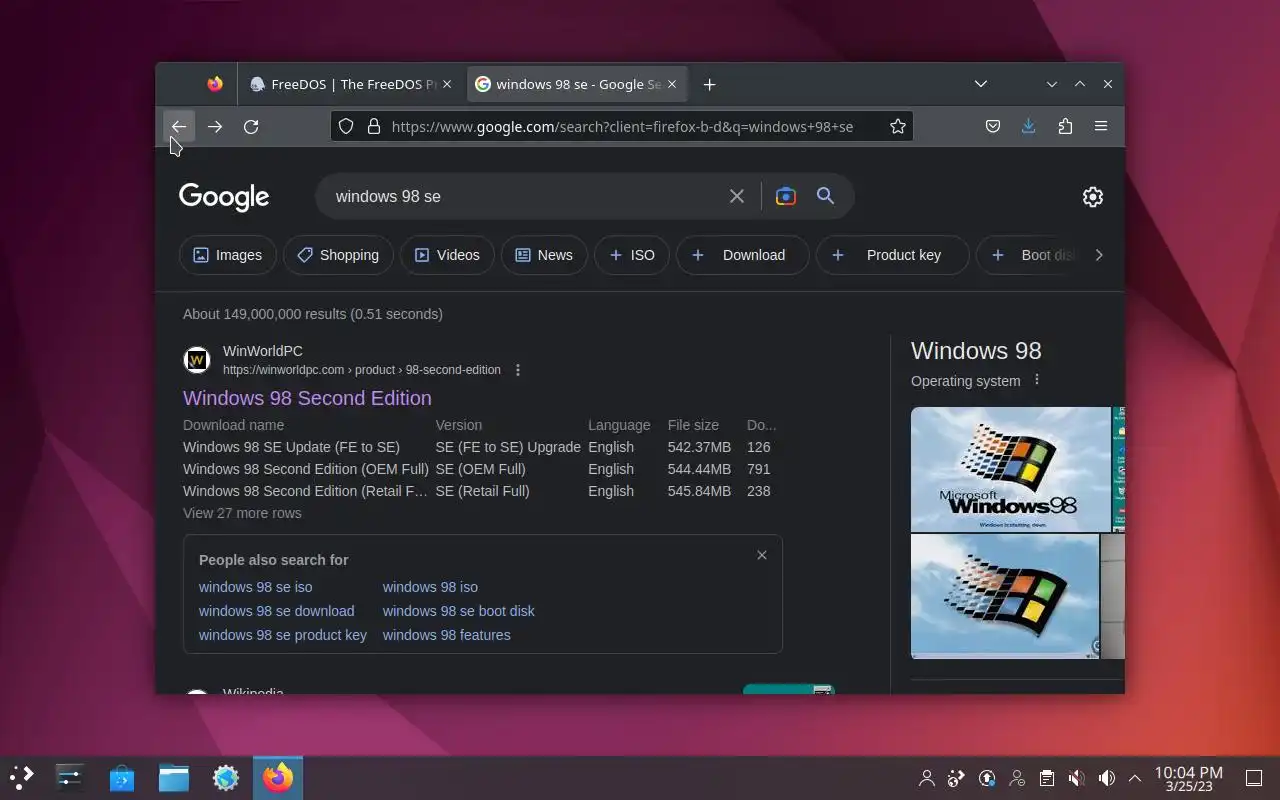Dismiss the People also search for box
The height and width of the screenshot is (800, 1280).
tap(762, 555)
